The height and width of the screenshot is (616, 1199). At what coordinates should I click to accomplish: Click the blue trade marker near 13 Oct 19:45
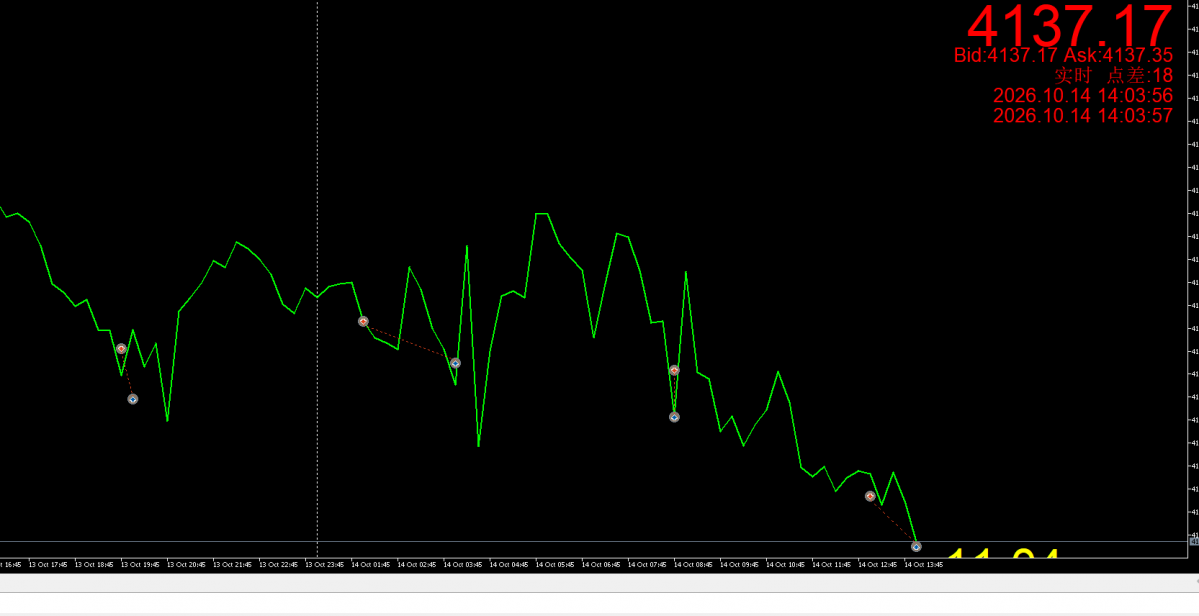click(x=132, y=399)
